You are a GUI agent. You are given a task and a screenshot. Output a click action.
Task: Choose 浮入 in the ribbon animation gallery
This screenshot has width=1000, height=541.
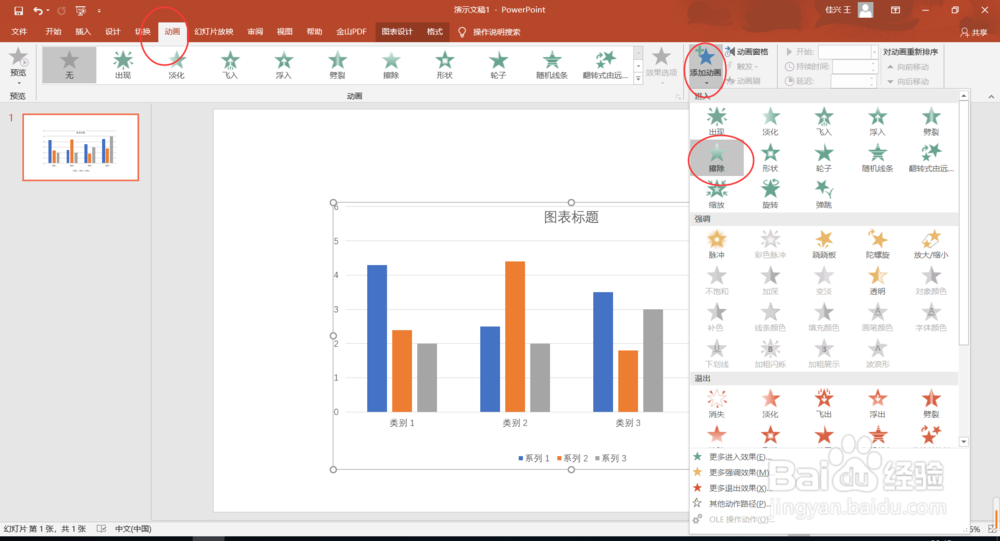coord(284,65)
